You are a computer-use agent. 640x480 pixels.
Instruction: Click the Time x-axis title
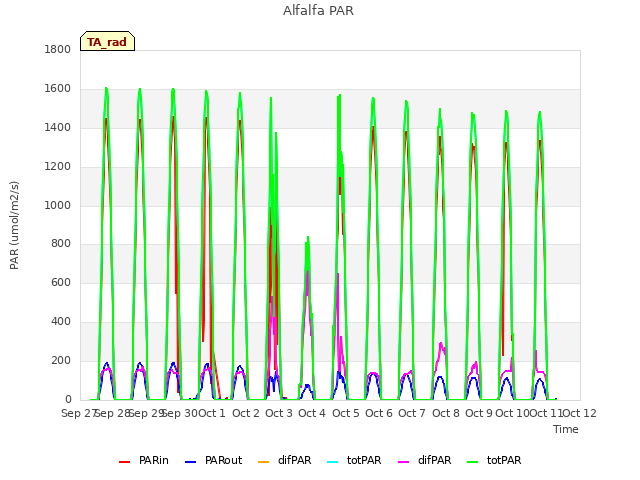pos(566,429)
